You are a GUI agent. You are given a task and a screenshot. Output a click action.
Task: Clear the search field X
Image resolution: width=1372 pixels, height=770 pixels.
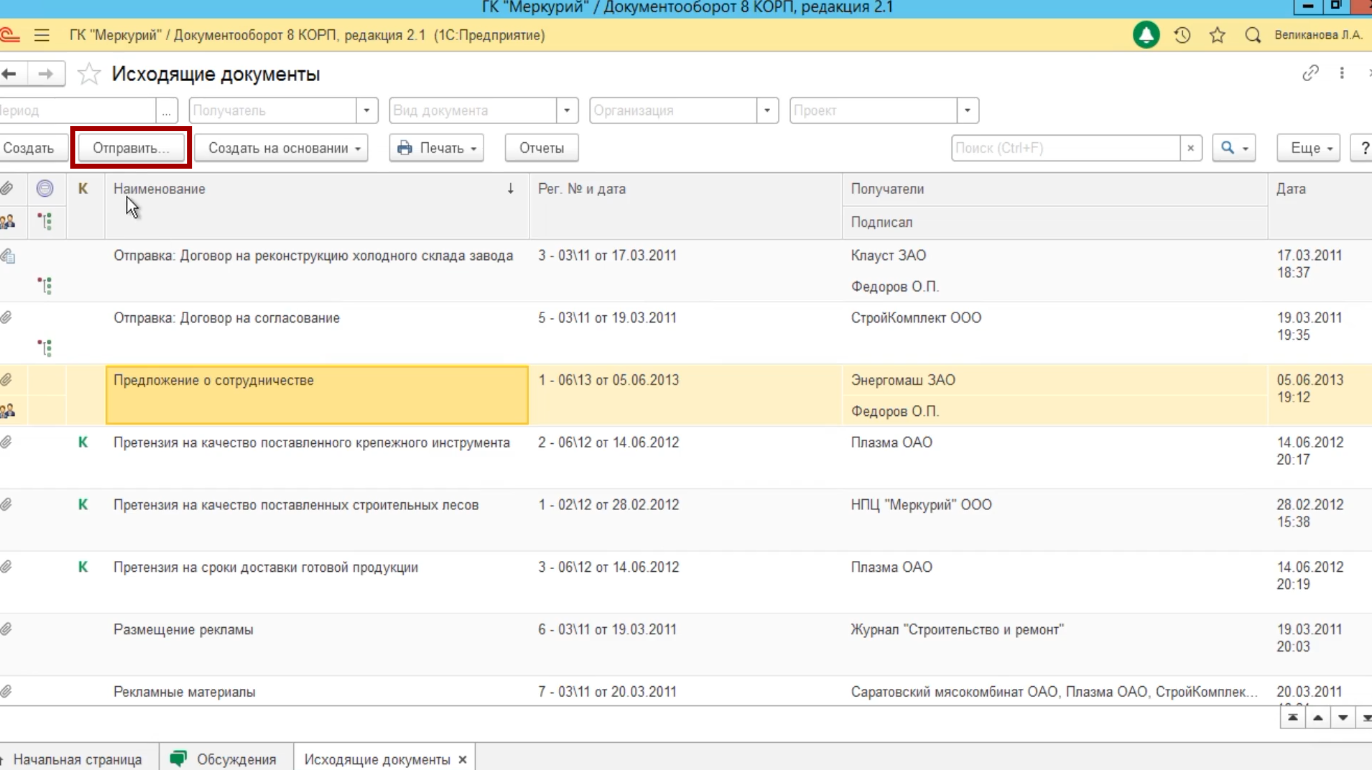1190,148
